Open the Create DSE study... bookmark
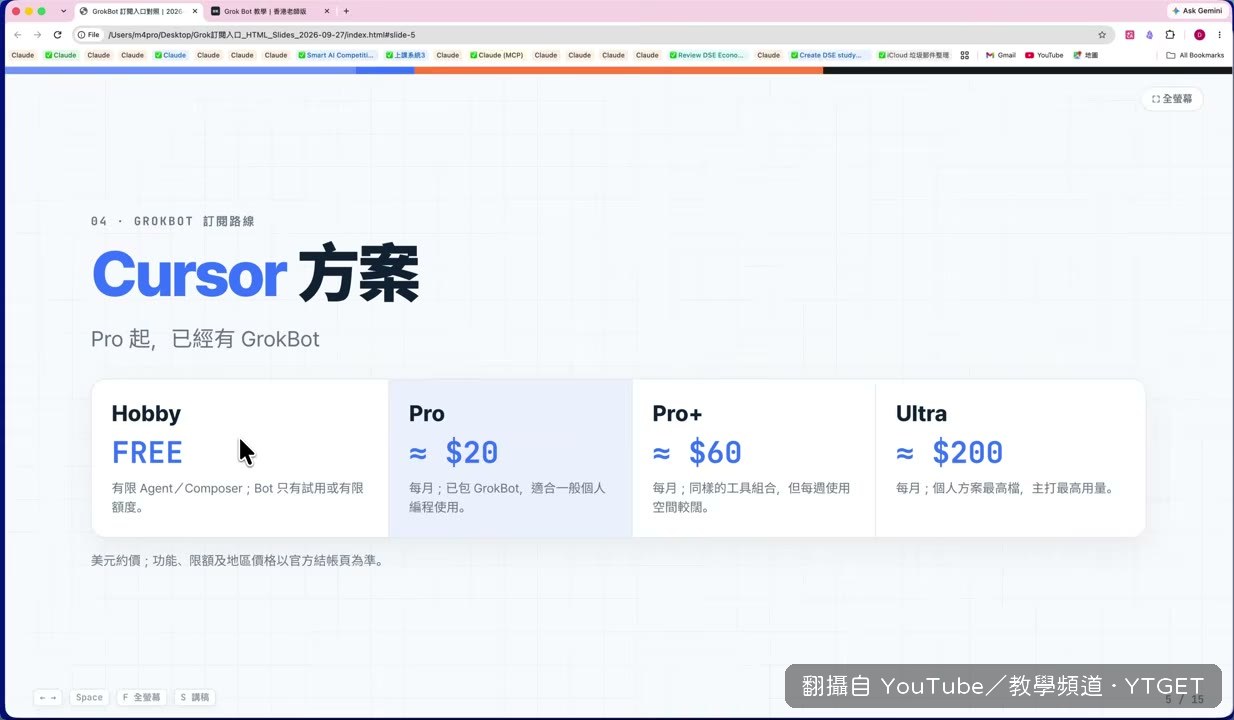 coord(829,55)
